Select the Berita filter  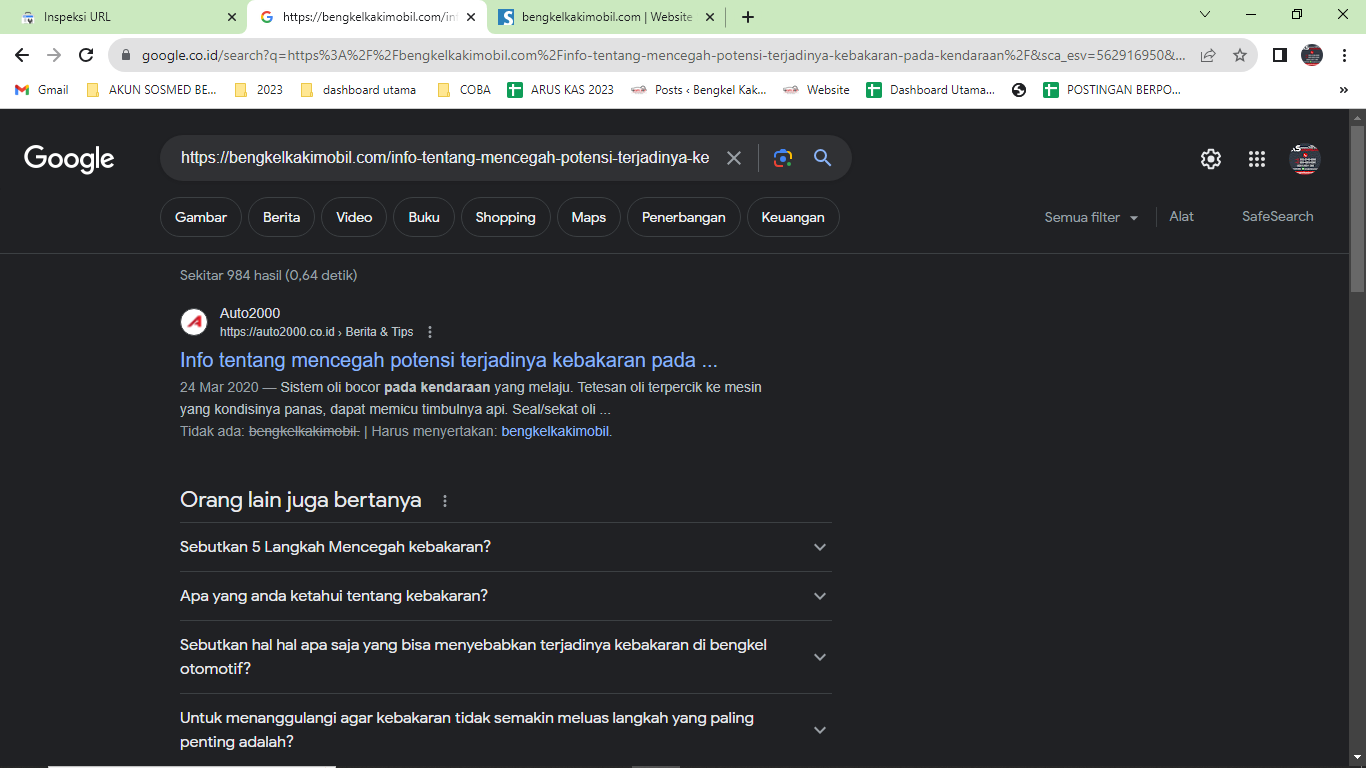click(281, 217)
